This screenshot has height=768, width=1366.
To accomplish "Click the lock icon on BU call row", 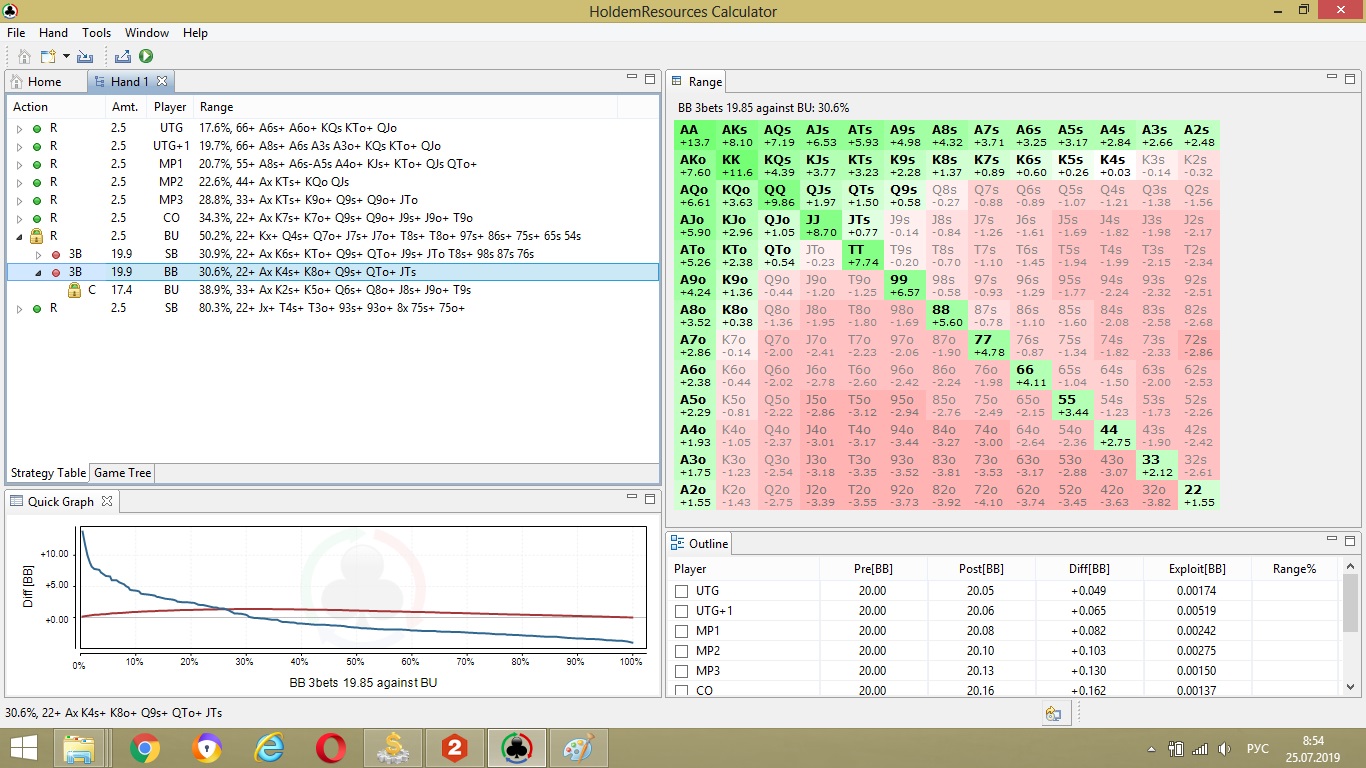I will point(74,290).
